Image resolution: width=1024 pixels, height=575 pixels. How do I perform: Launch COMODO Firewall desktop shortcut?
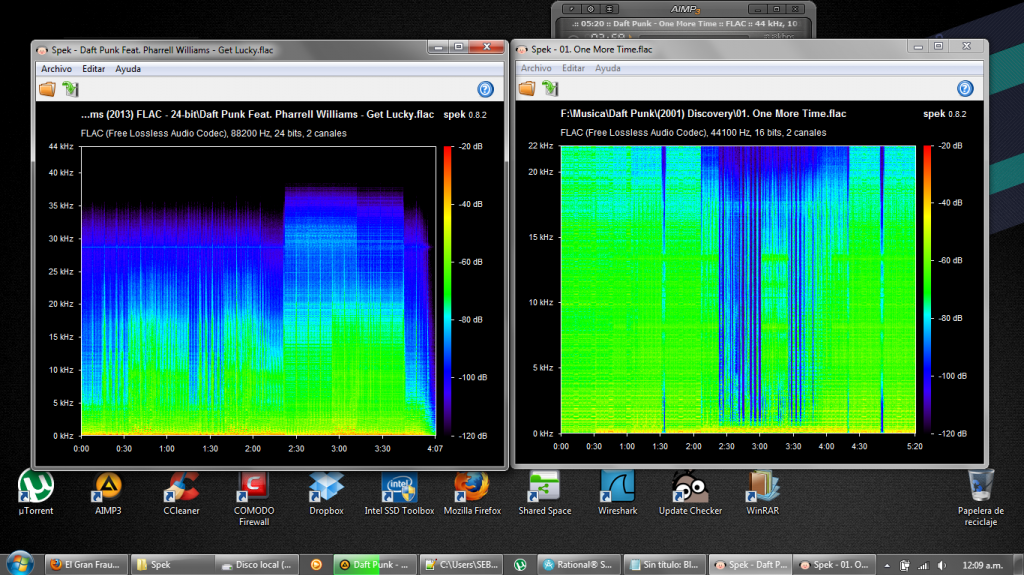click(x=254, y=499)
